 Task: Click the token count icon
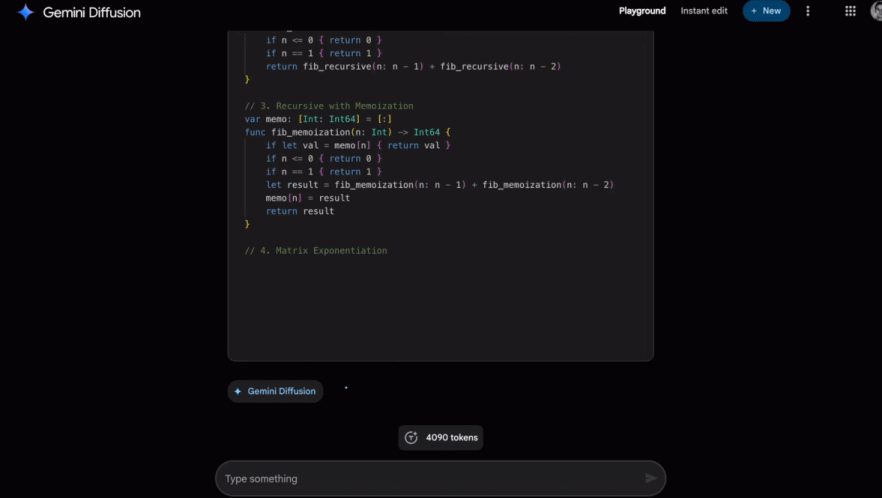(x=411, y=437)
